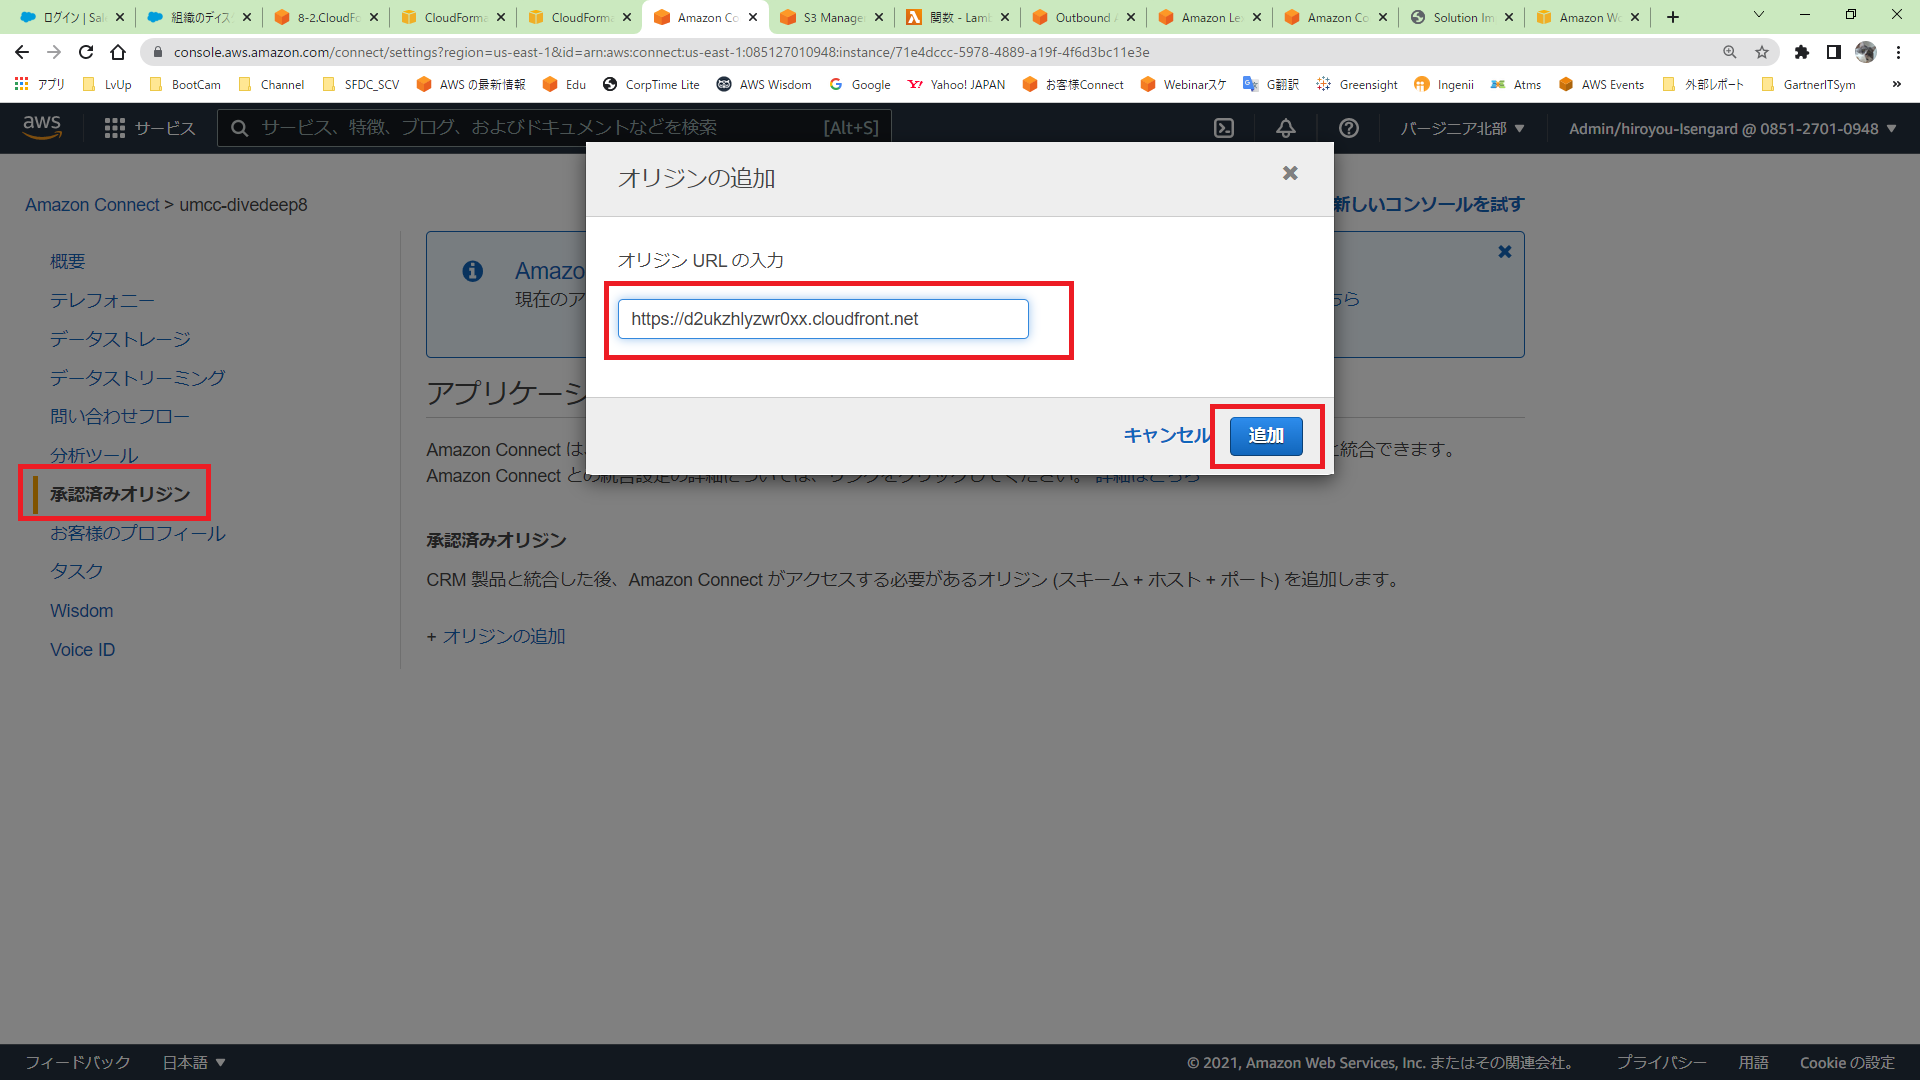
Task: Open お客様のプロフィール in the sidebar
Action: point(138,533)
